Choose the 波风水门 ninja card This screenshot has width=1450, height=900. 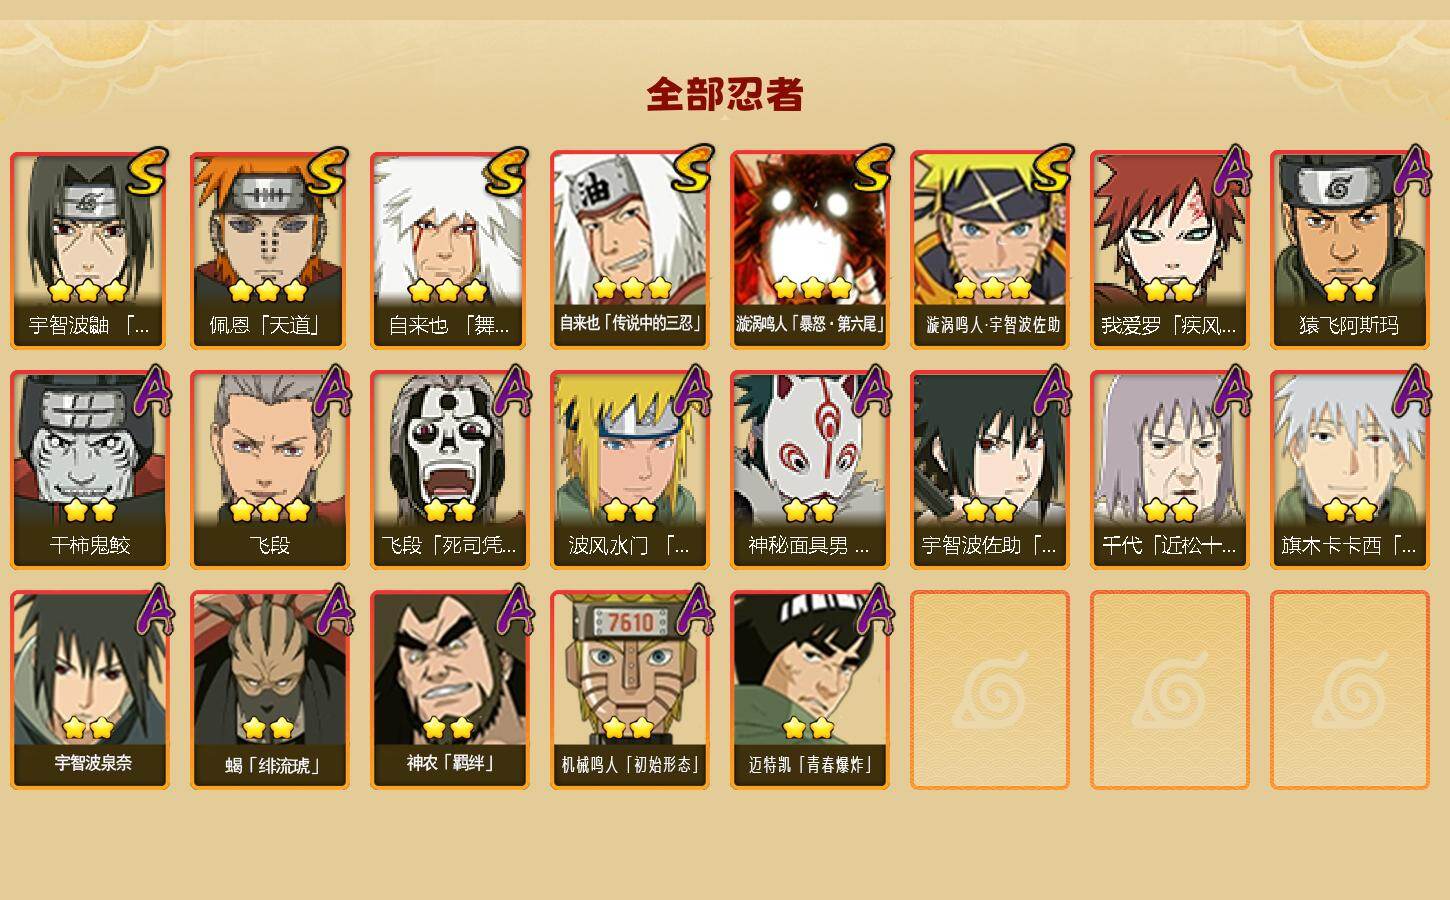629,470
